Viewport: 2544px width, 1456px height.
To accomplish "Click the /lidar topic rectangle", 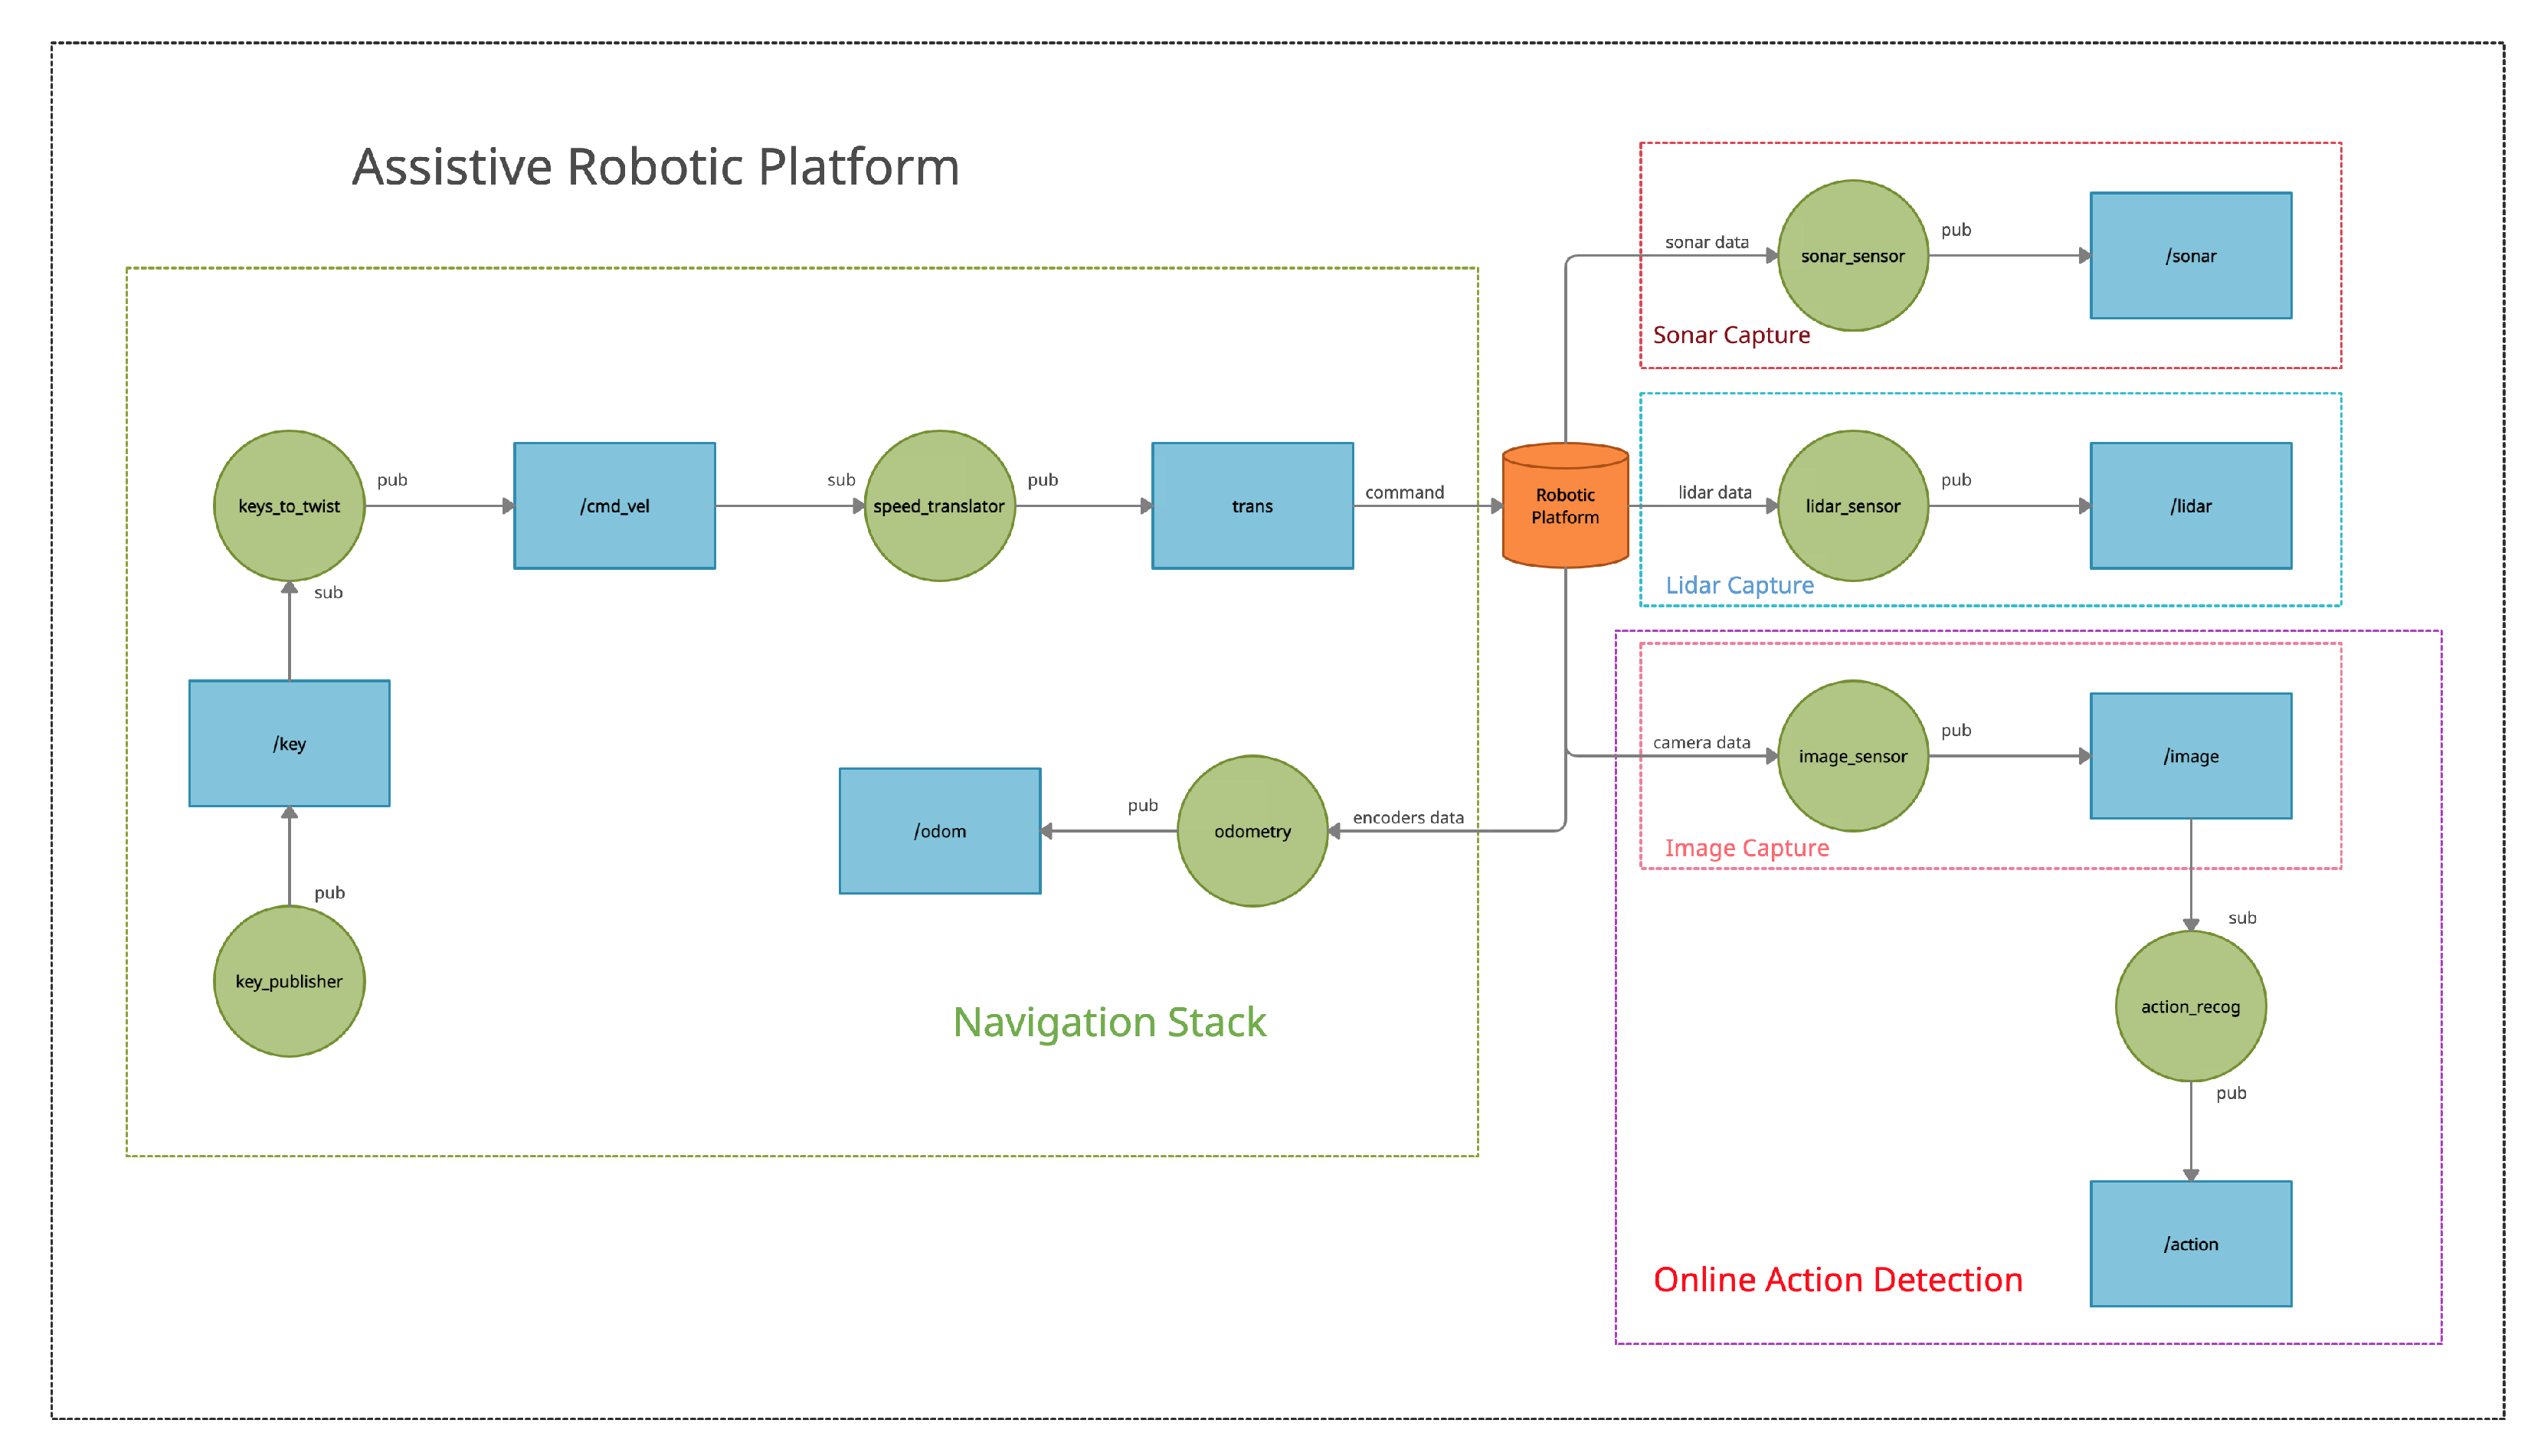I will [x=2190, y=506].
